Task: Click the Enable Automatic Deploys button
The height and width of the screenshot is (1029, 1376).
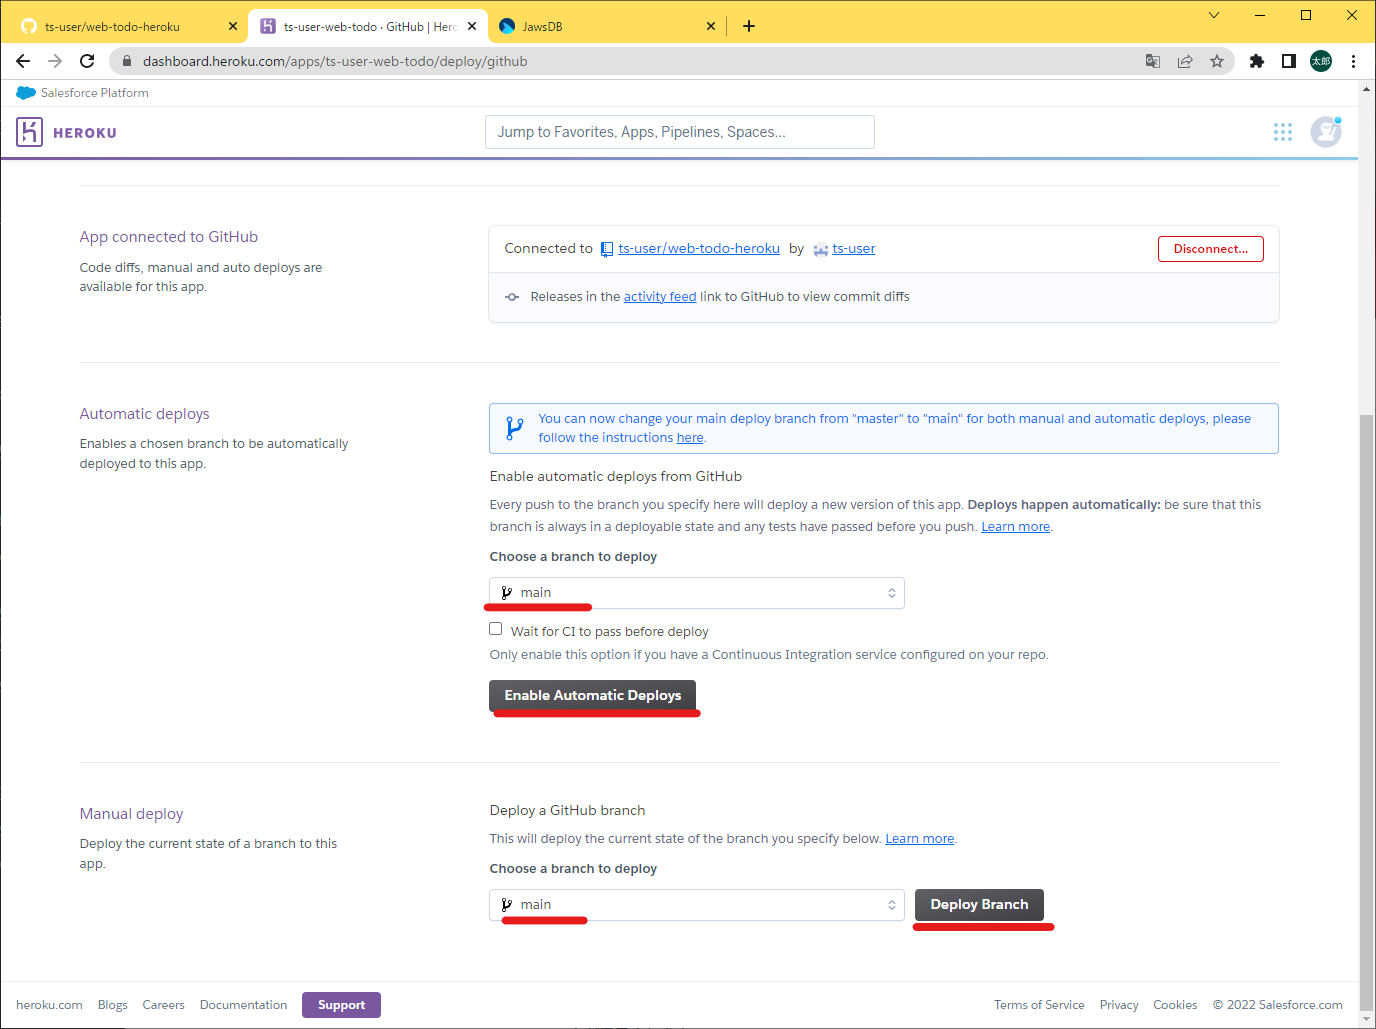Action: pyautogui.click(x=593, y=695)
